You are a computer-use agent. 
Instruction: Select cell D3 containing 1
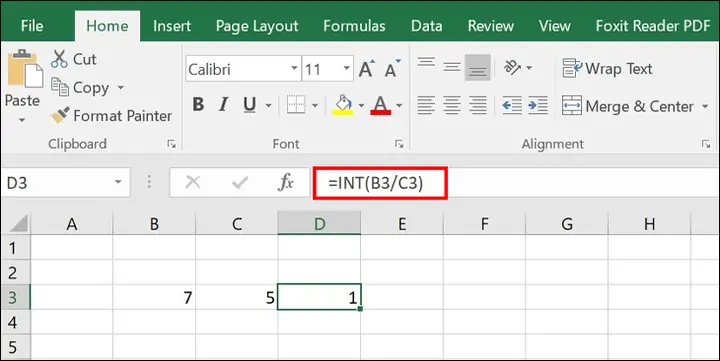pyautogui.click(x=319, y=297)
